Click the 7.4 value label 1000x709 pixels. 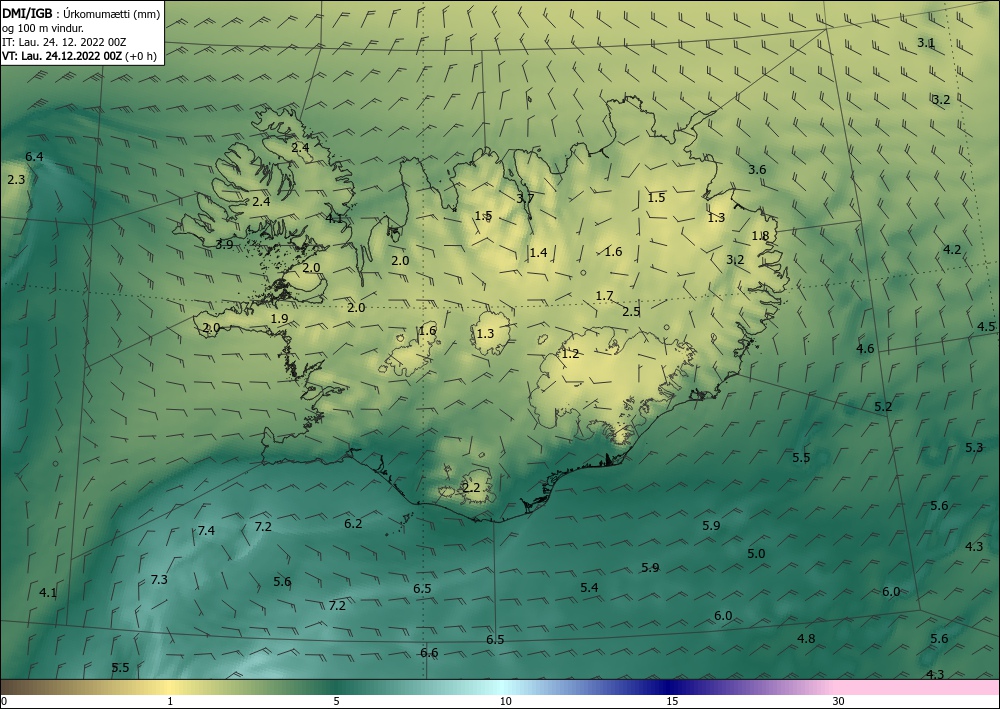point(206,530)
